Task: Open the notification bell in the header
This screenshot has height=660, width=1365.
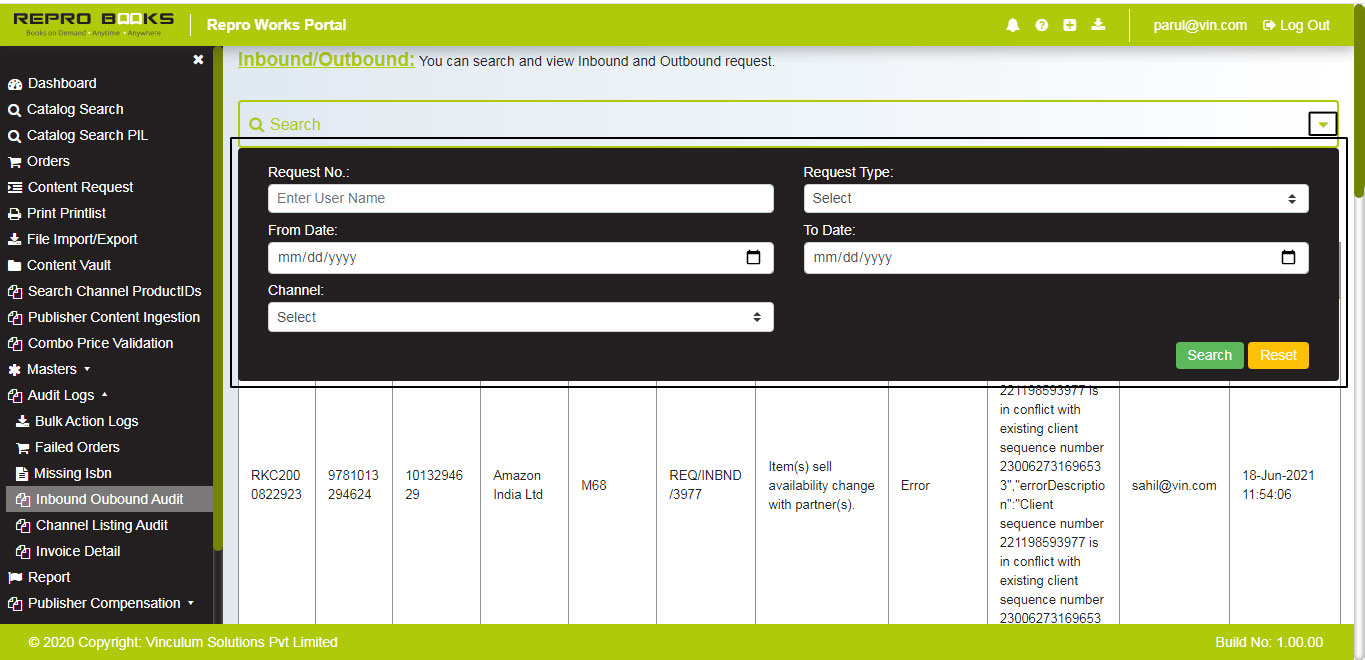Action: point(1012,25)
